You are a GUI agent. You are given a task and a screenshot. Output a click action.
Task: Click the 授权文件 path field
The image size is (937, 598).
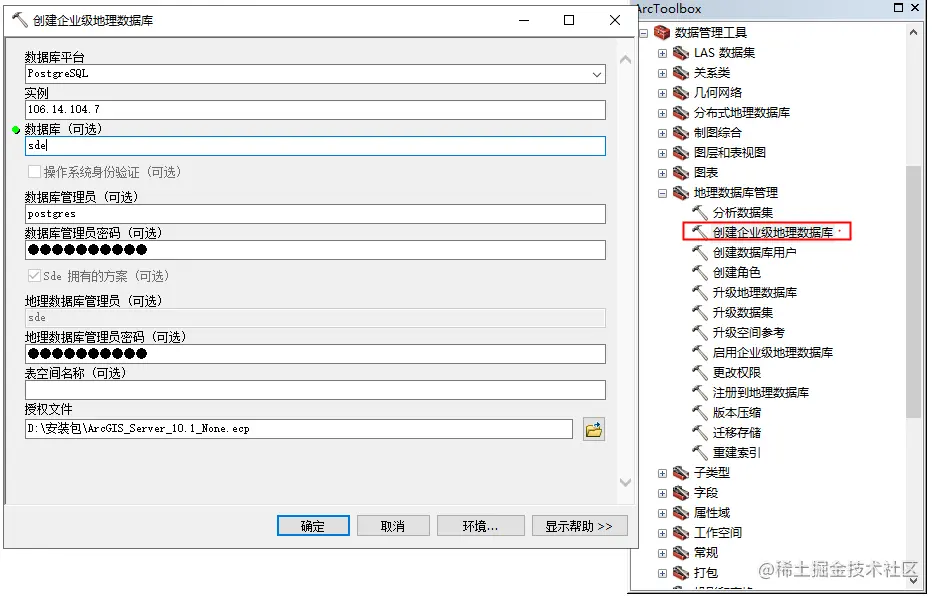pos(299,429)
